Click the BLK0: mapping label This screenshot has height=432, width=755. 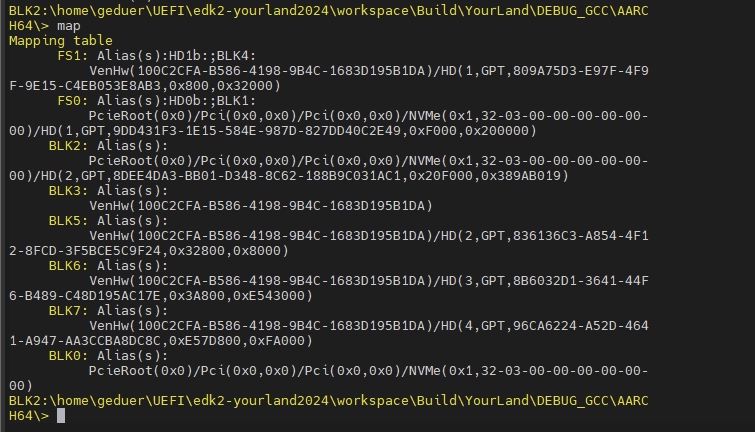coord(68,355)
